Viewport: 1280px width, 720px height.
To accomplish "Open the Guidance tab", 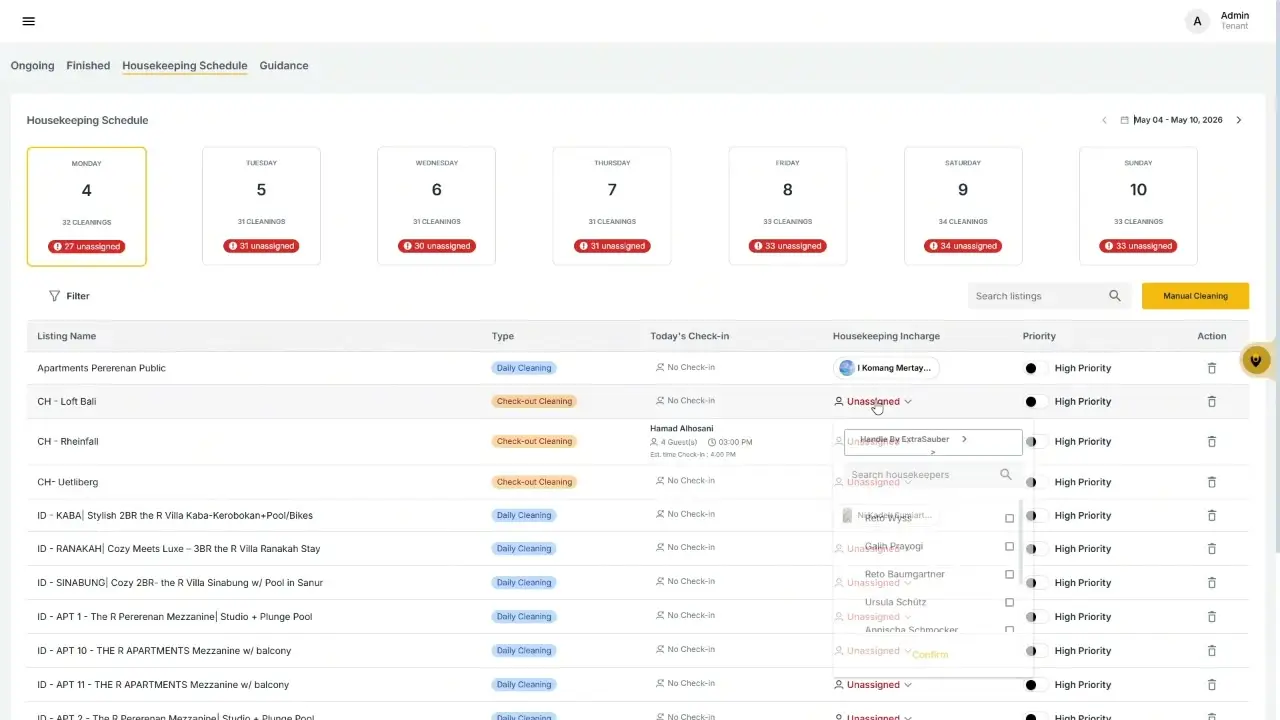I will coord(284,66).
